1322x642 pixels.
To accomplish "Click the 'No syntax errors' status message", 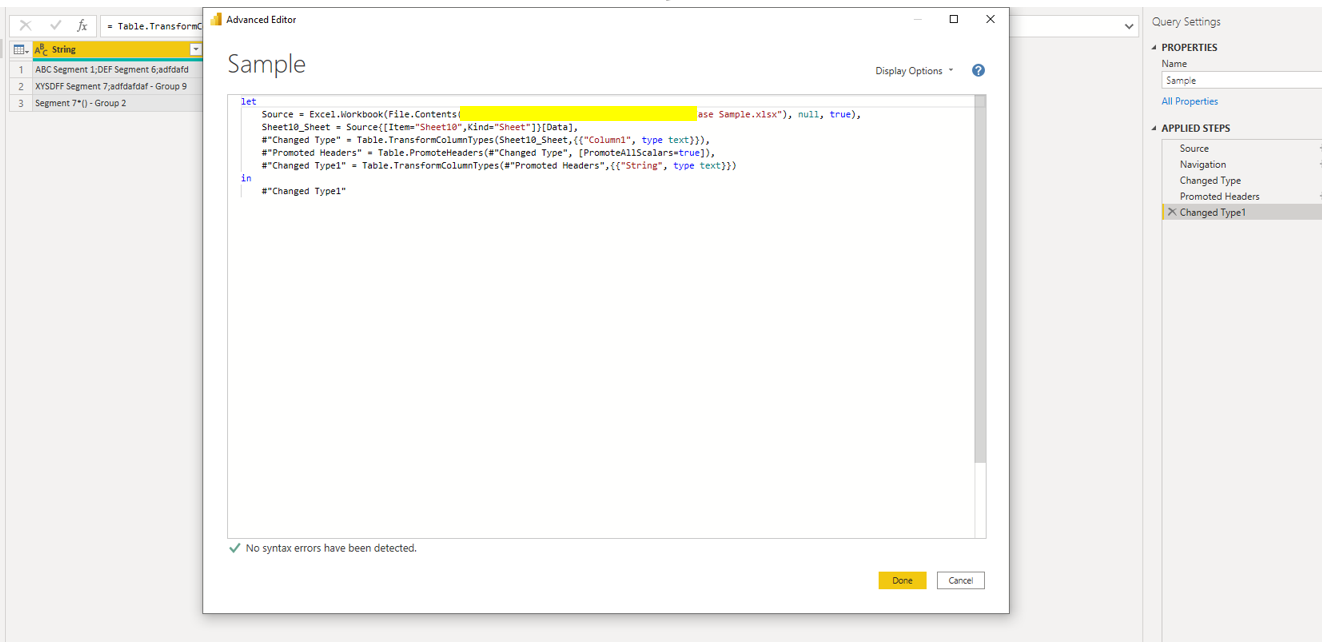I will coord(331,548).
